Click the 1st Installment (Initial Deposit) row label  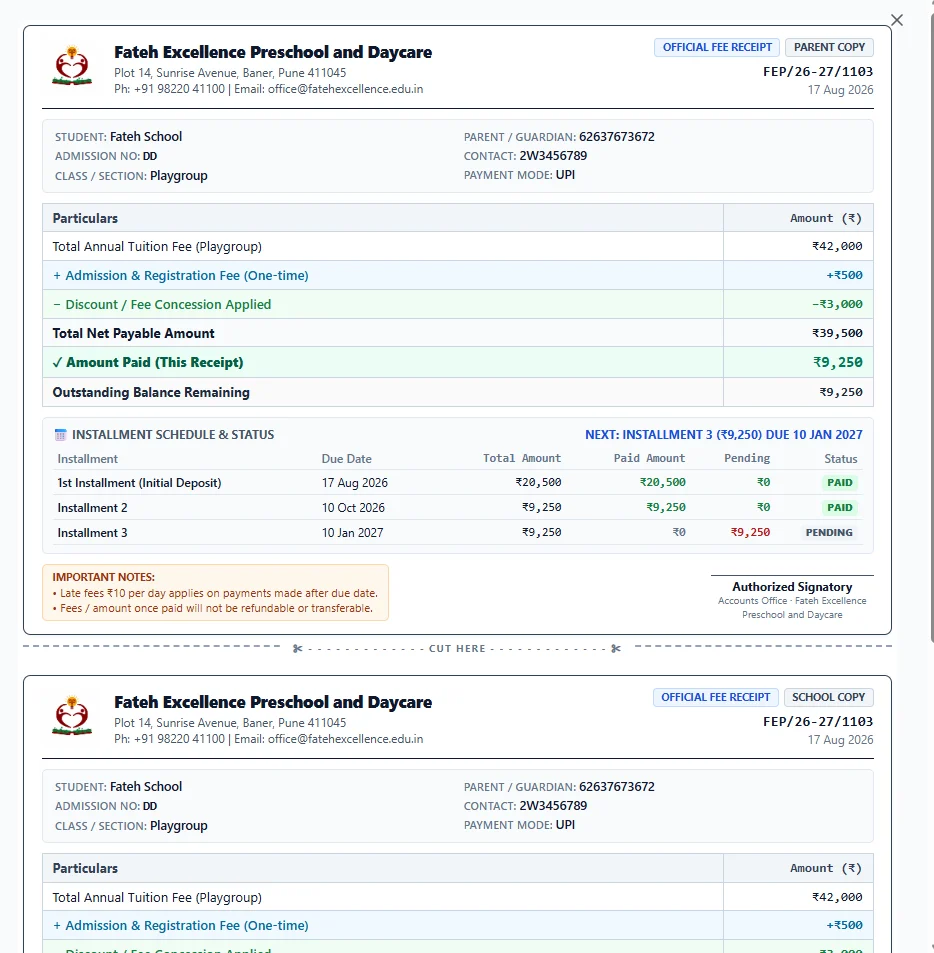click(x=139, y=483)
